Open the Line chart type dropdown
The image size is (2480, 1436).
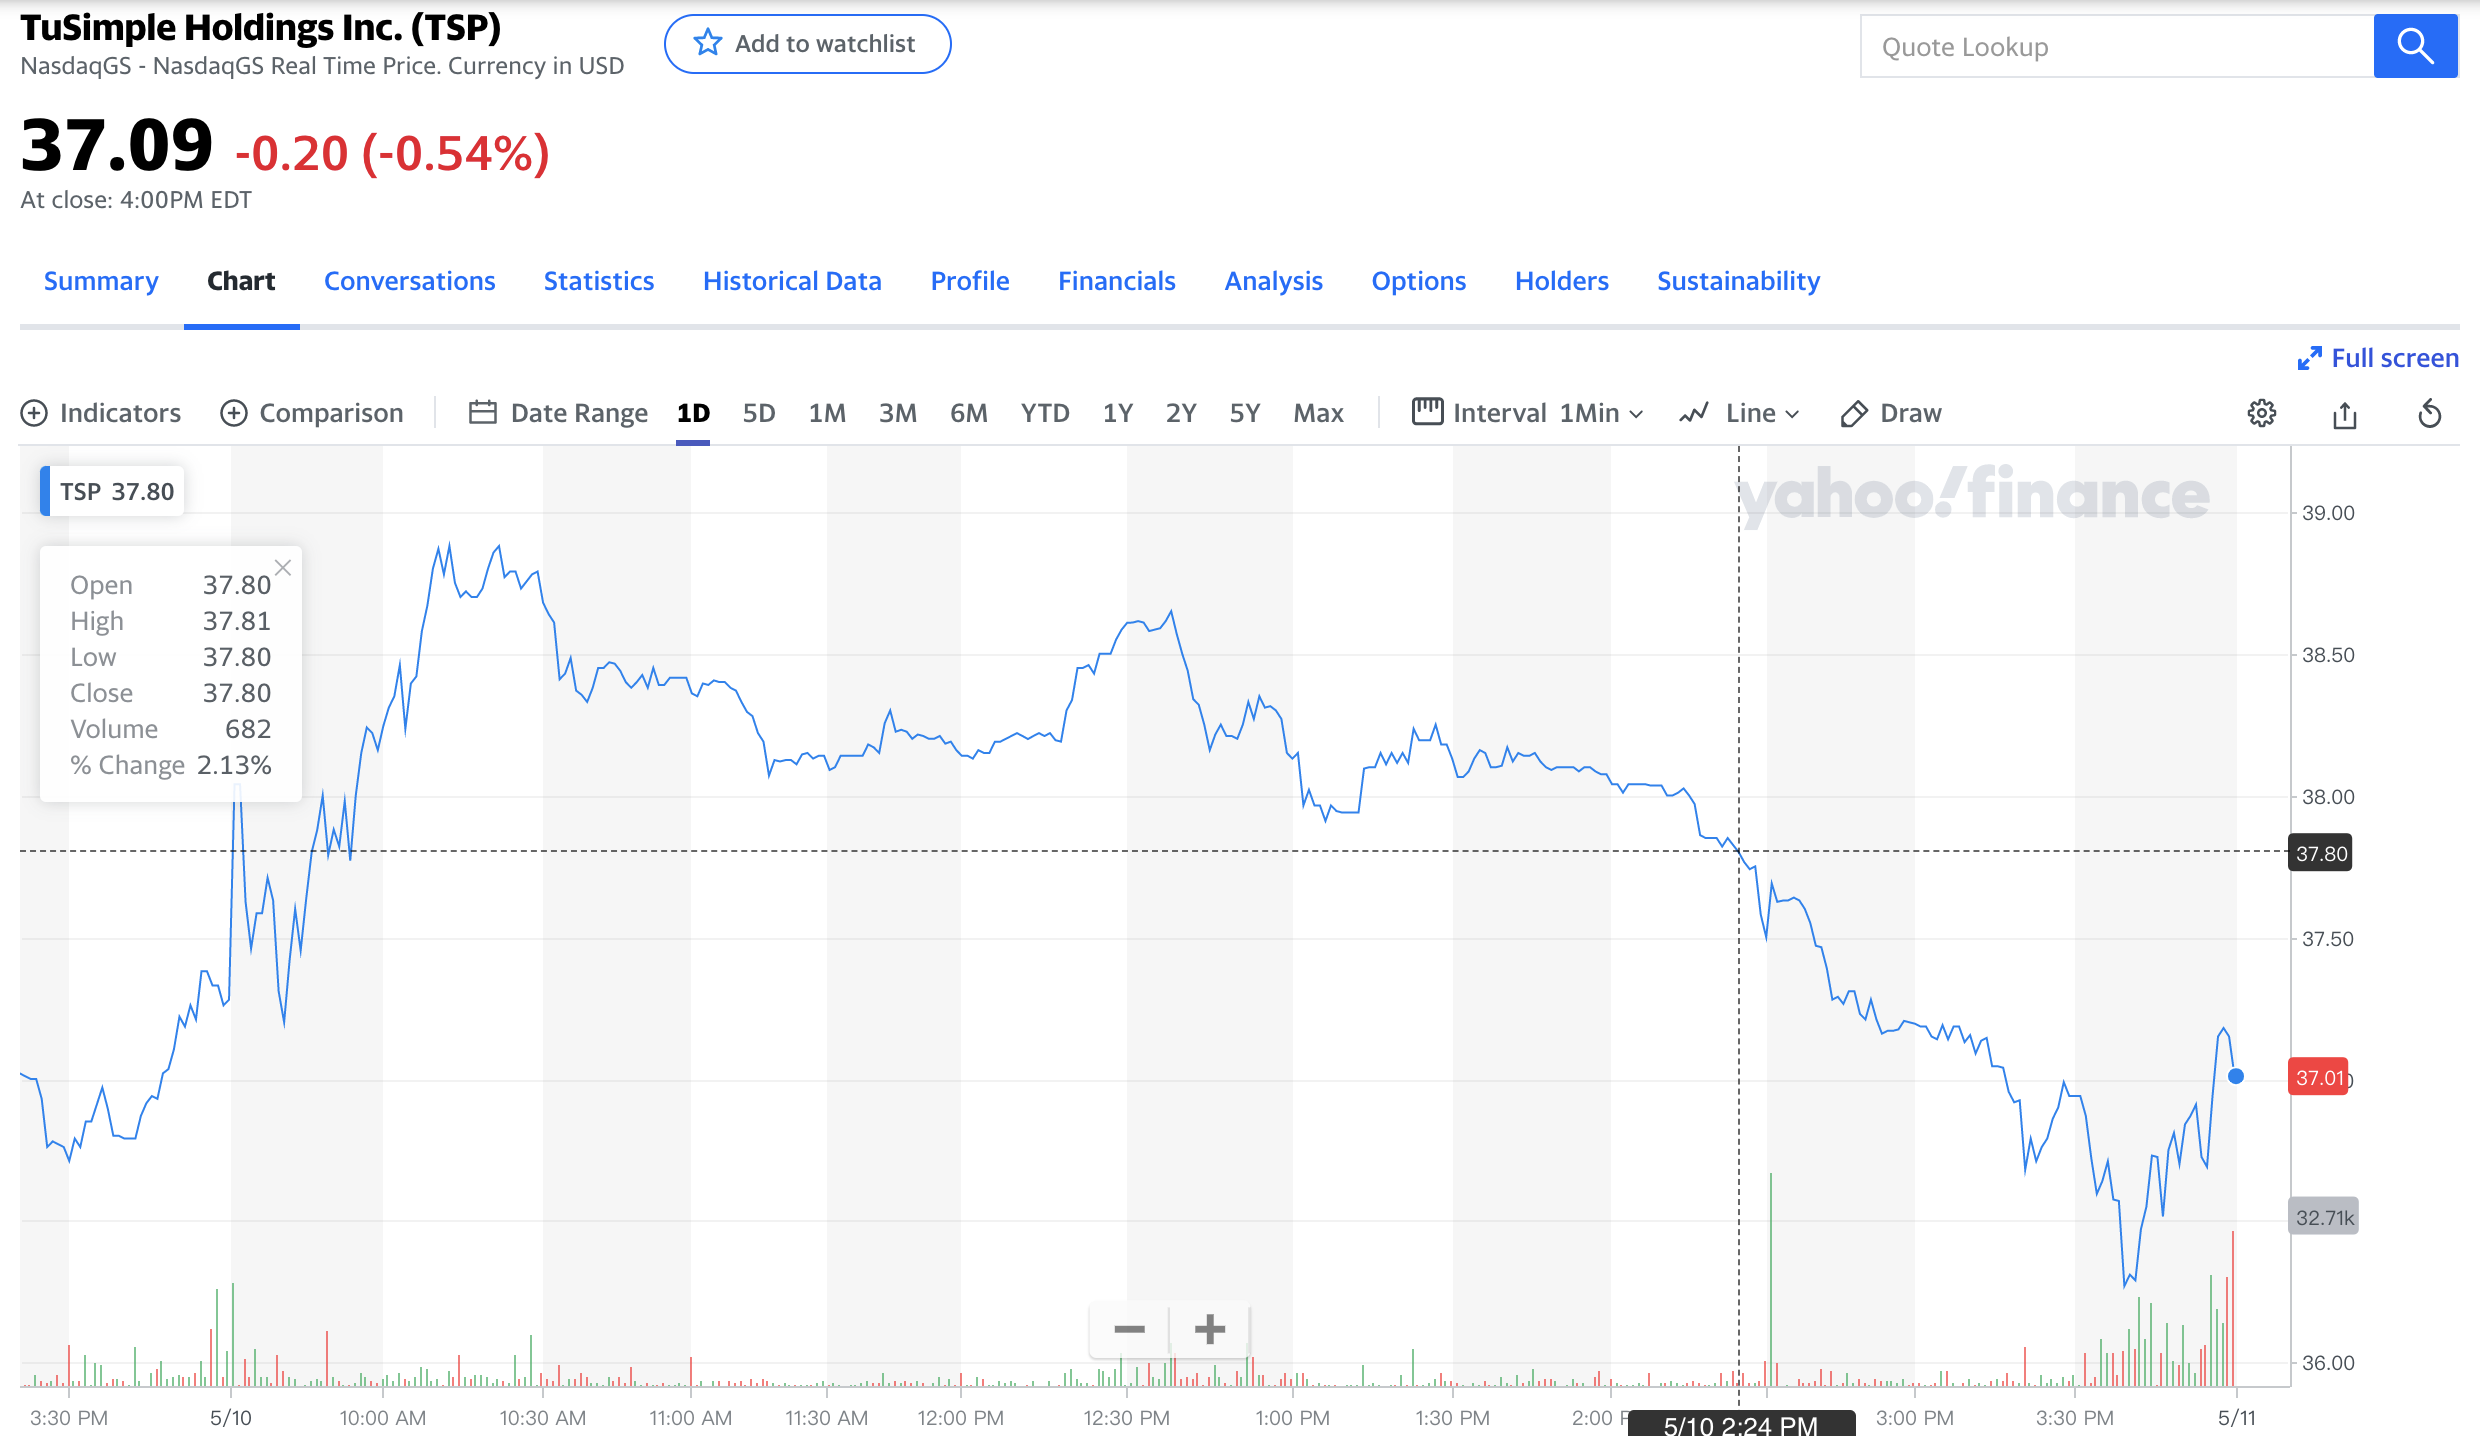pyautogui.click(x=1740, y=413)
